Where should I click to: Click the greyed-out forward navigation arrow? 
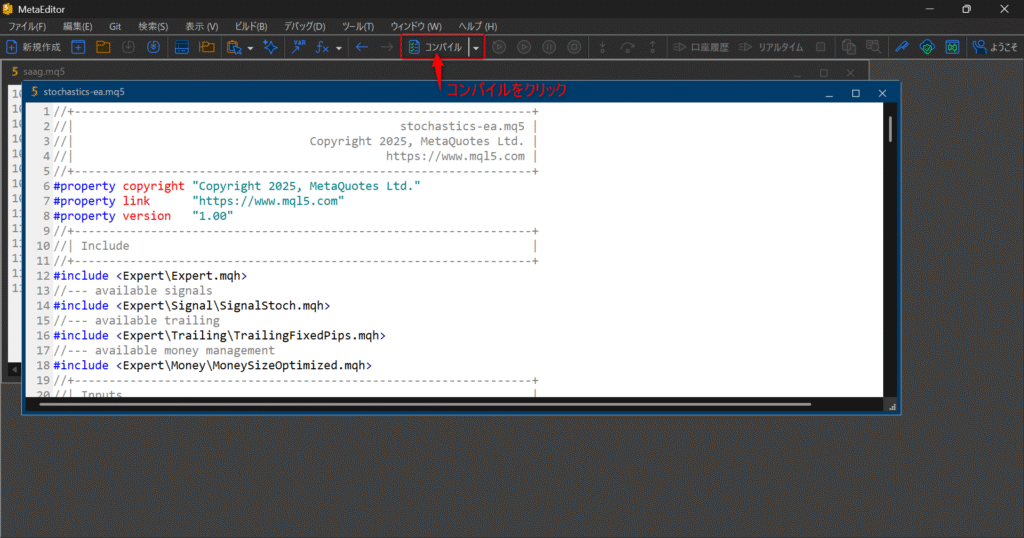pos(387,47)
